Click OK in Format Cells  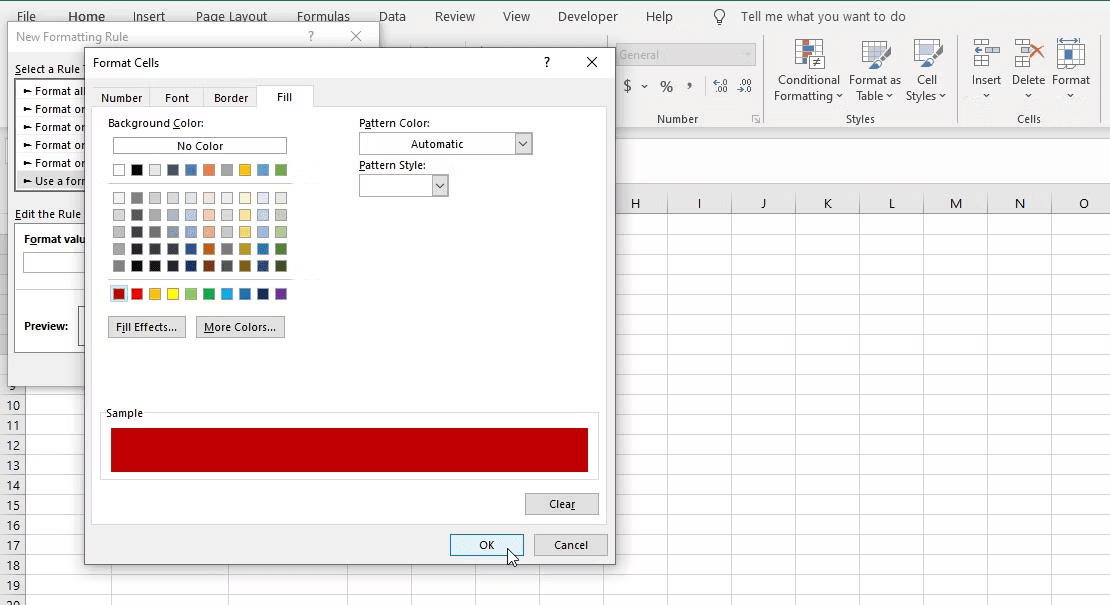pyautogui.click(x=486, y=545)
